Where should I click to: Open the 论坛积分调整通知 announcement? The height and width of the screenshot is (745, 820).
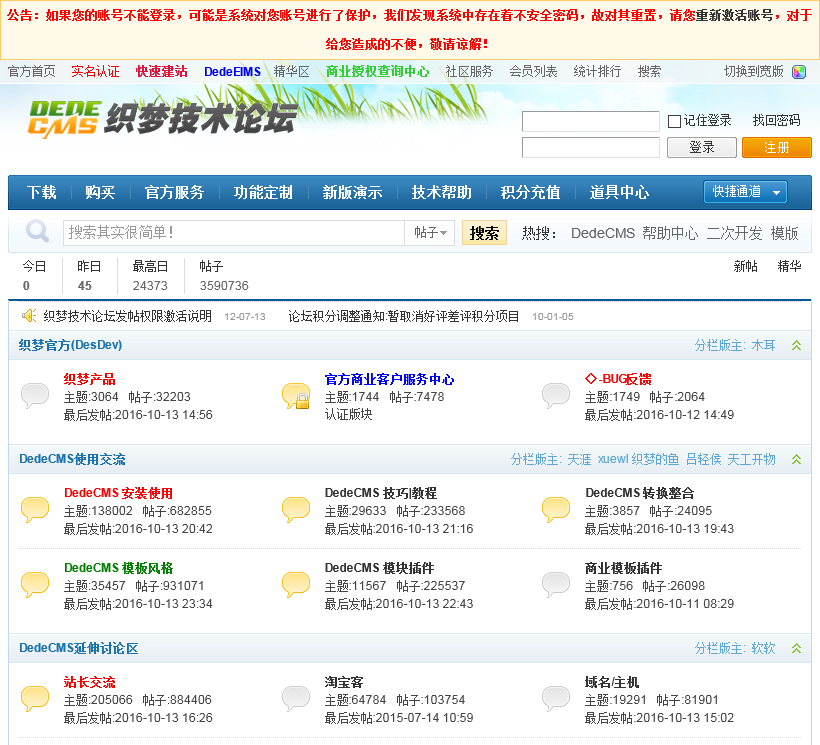click(403, 316)
